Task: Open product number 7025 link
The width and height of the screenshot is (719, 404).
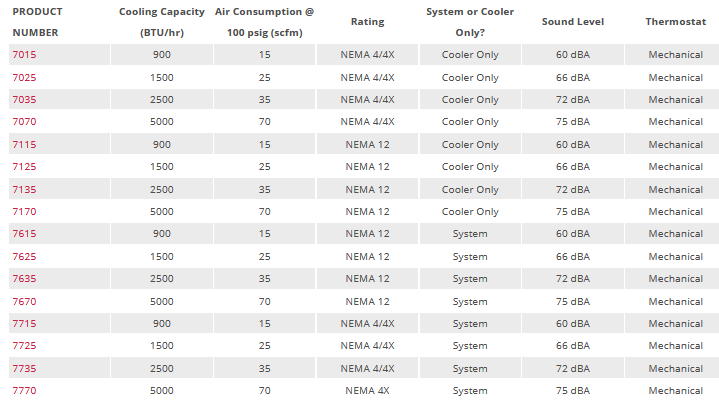Action: 24,77
